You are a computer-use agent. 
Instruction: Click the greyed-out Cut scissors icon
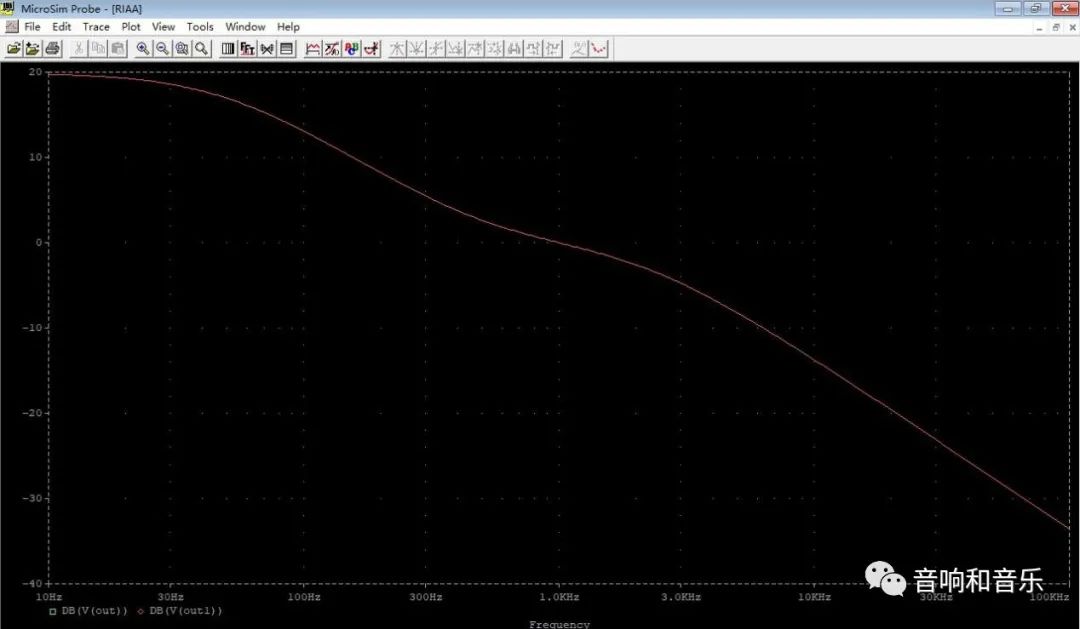(79, 48)
